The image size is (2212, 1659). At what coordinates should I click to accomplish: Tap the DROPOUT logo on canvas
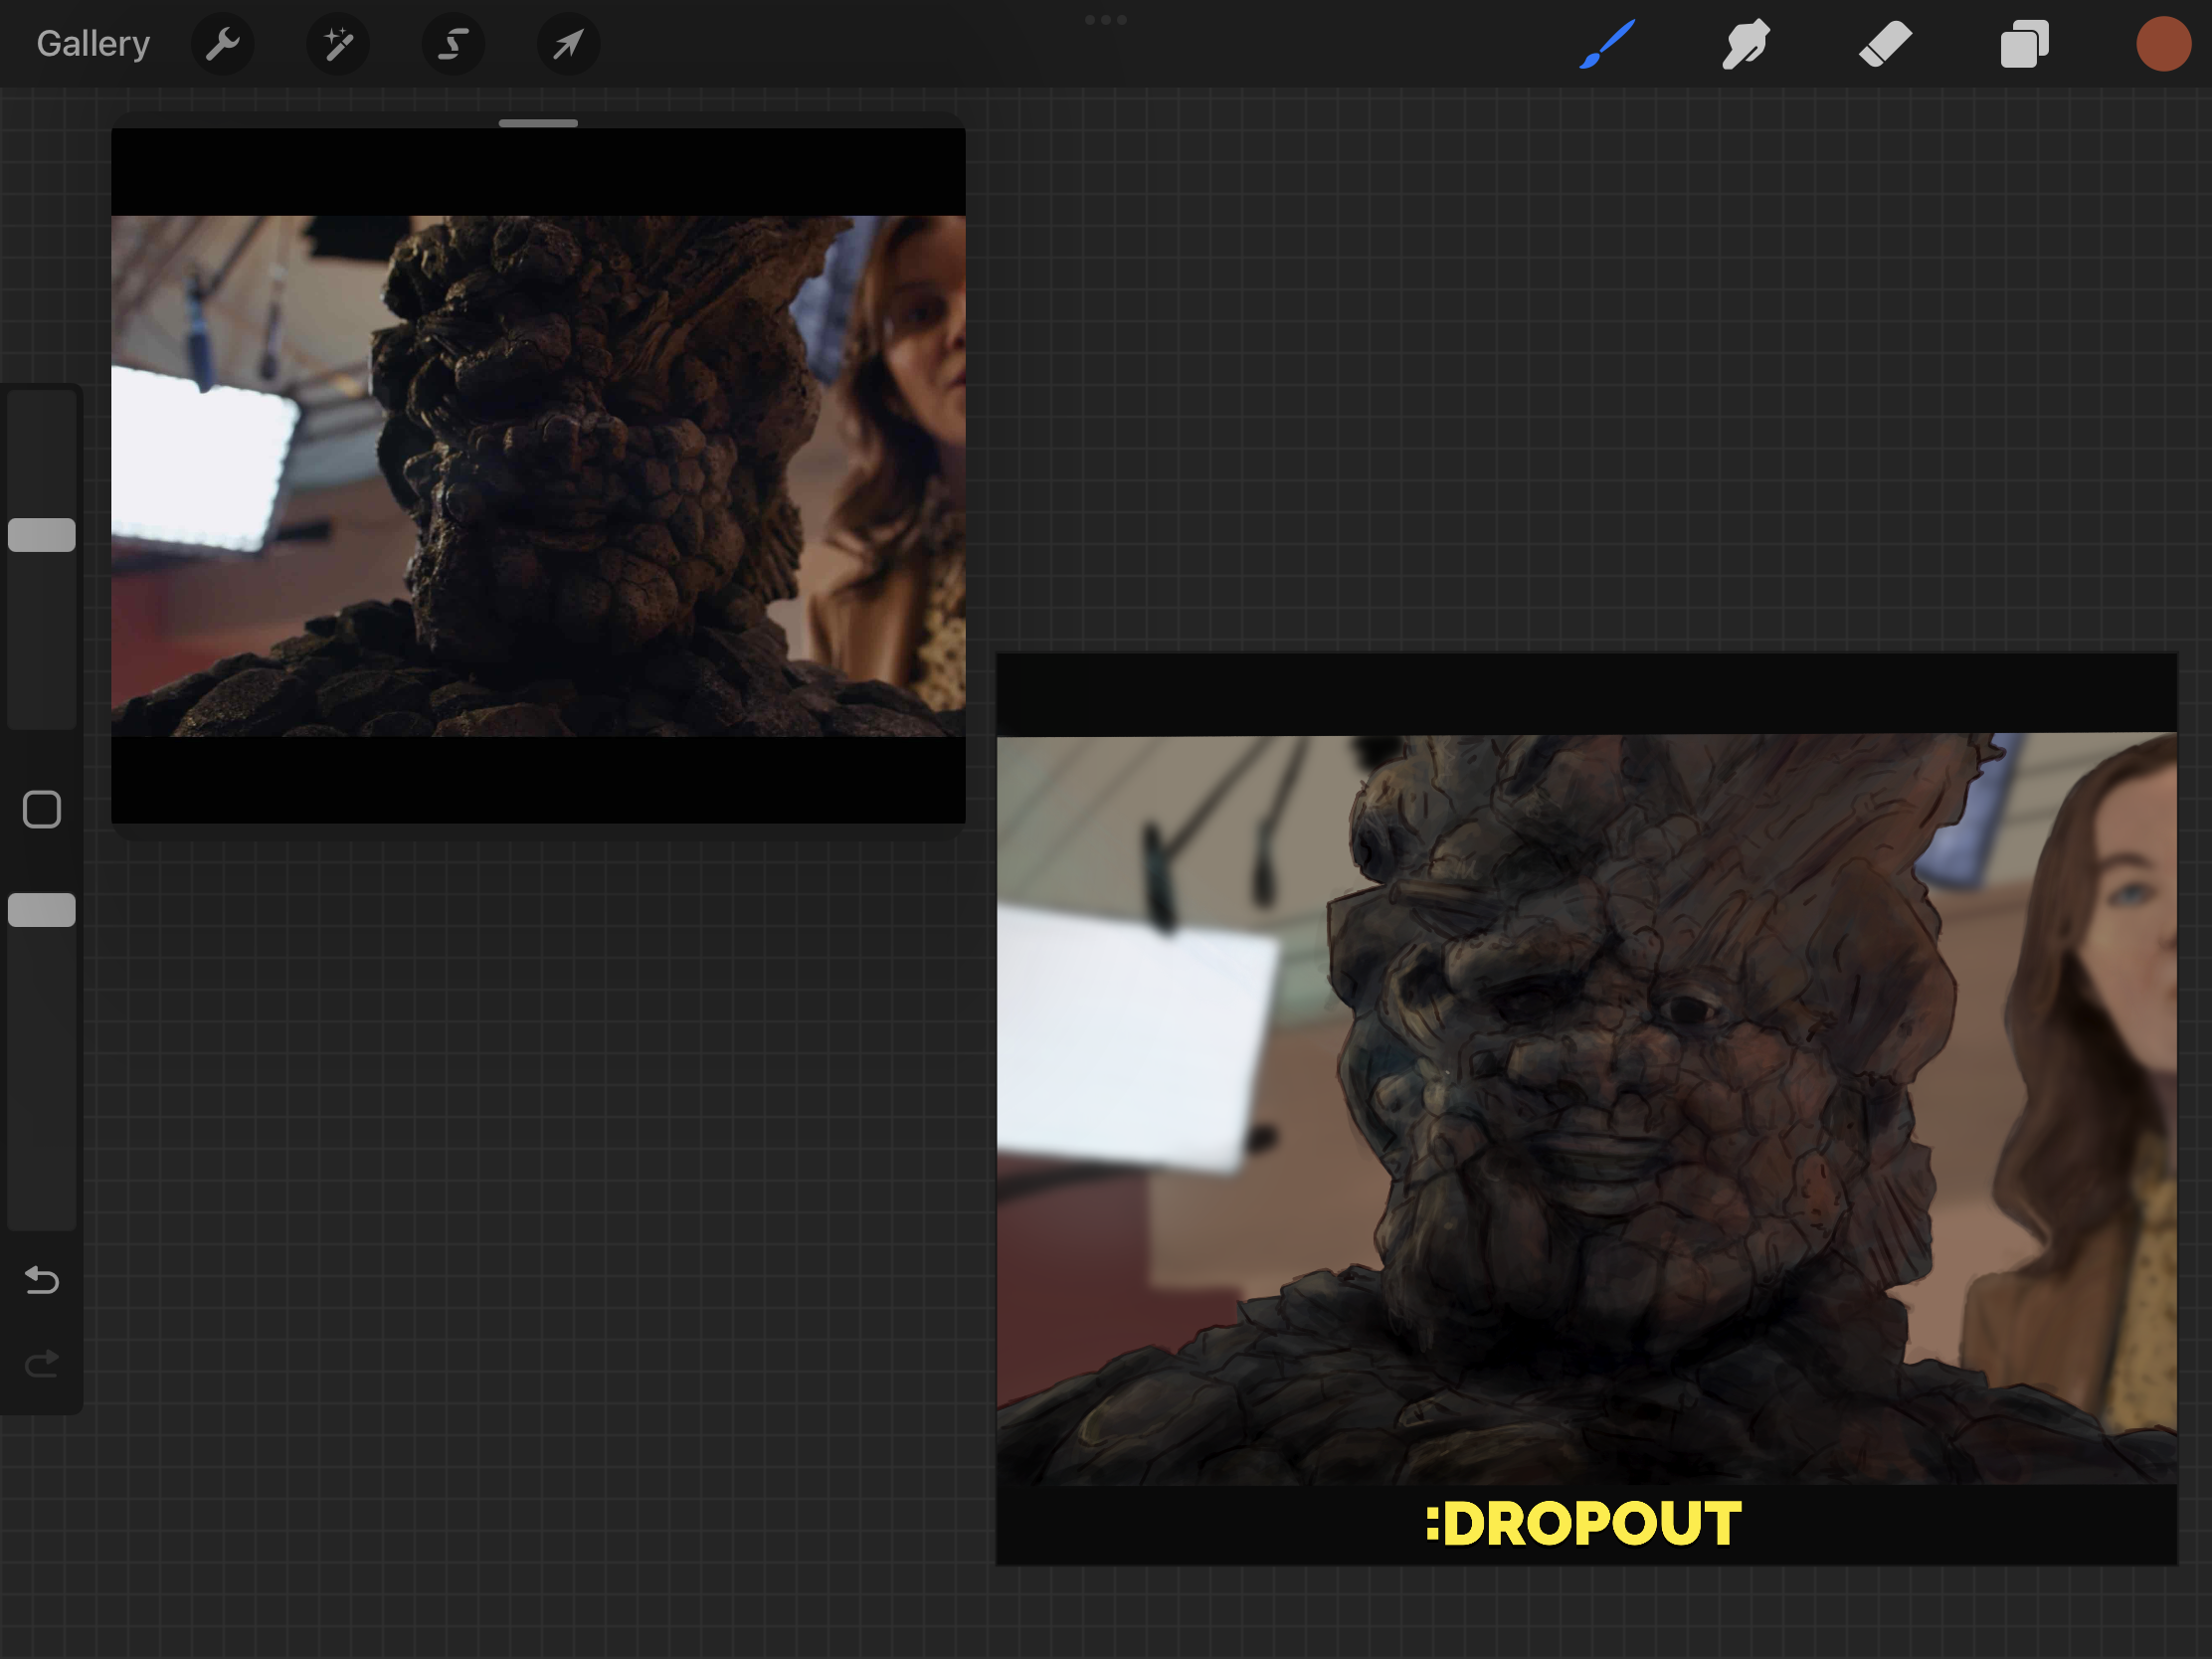point(1584,1523)
